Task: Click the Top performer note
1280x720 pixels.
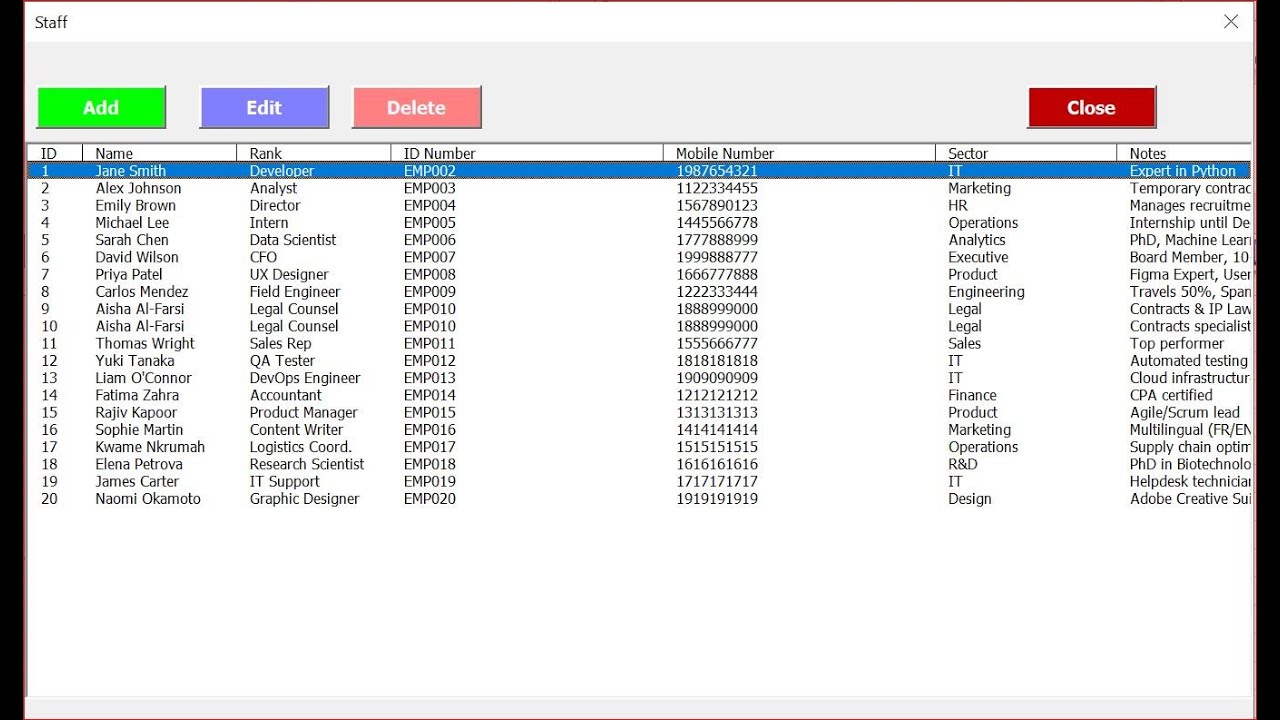Action: pos(1177,343)
